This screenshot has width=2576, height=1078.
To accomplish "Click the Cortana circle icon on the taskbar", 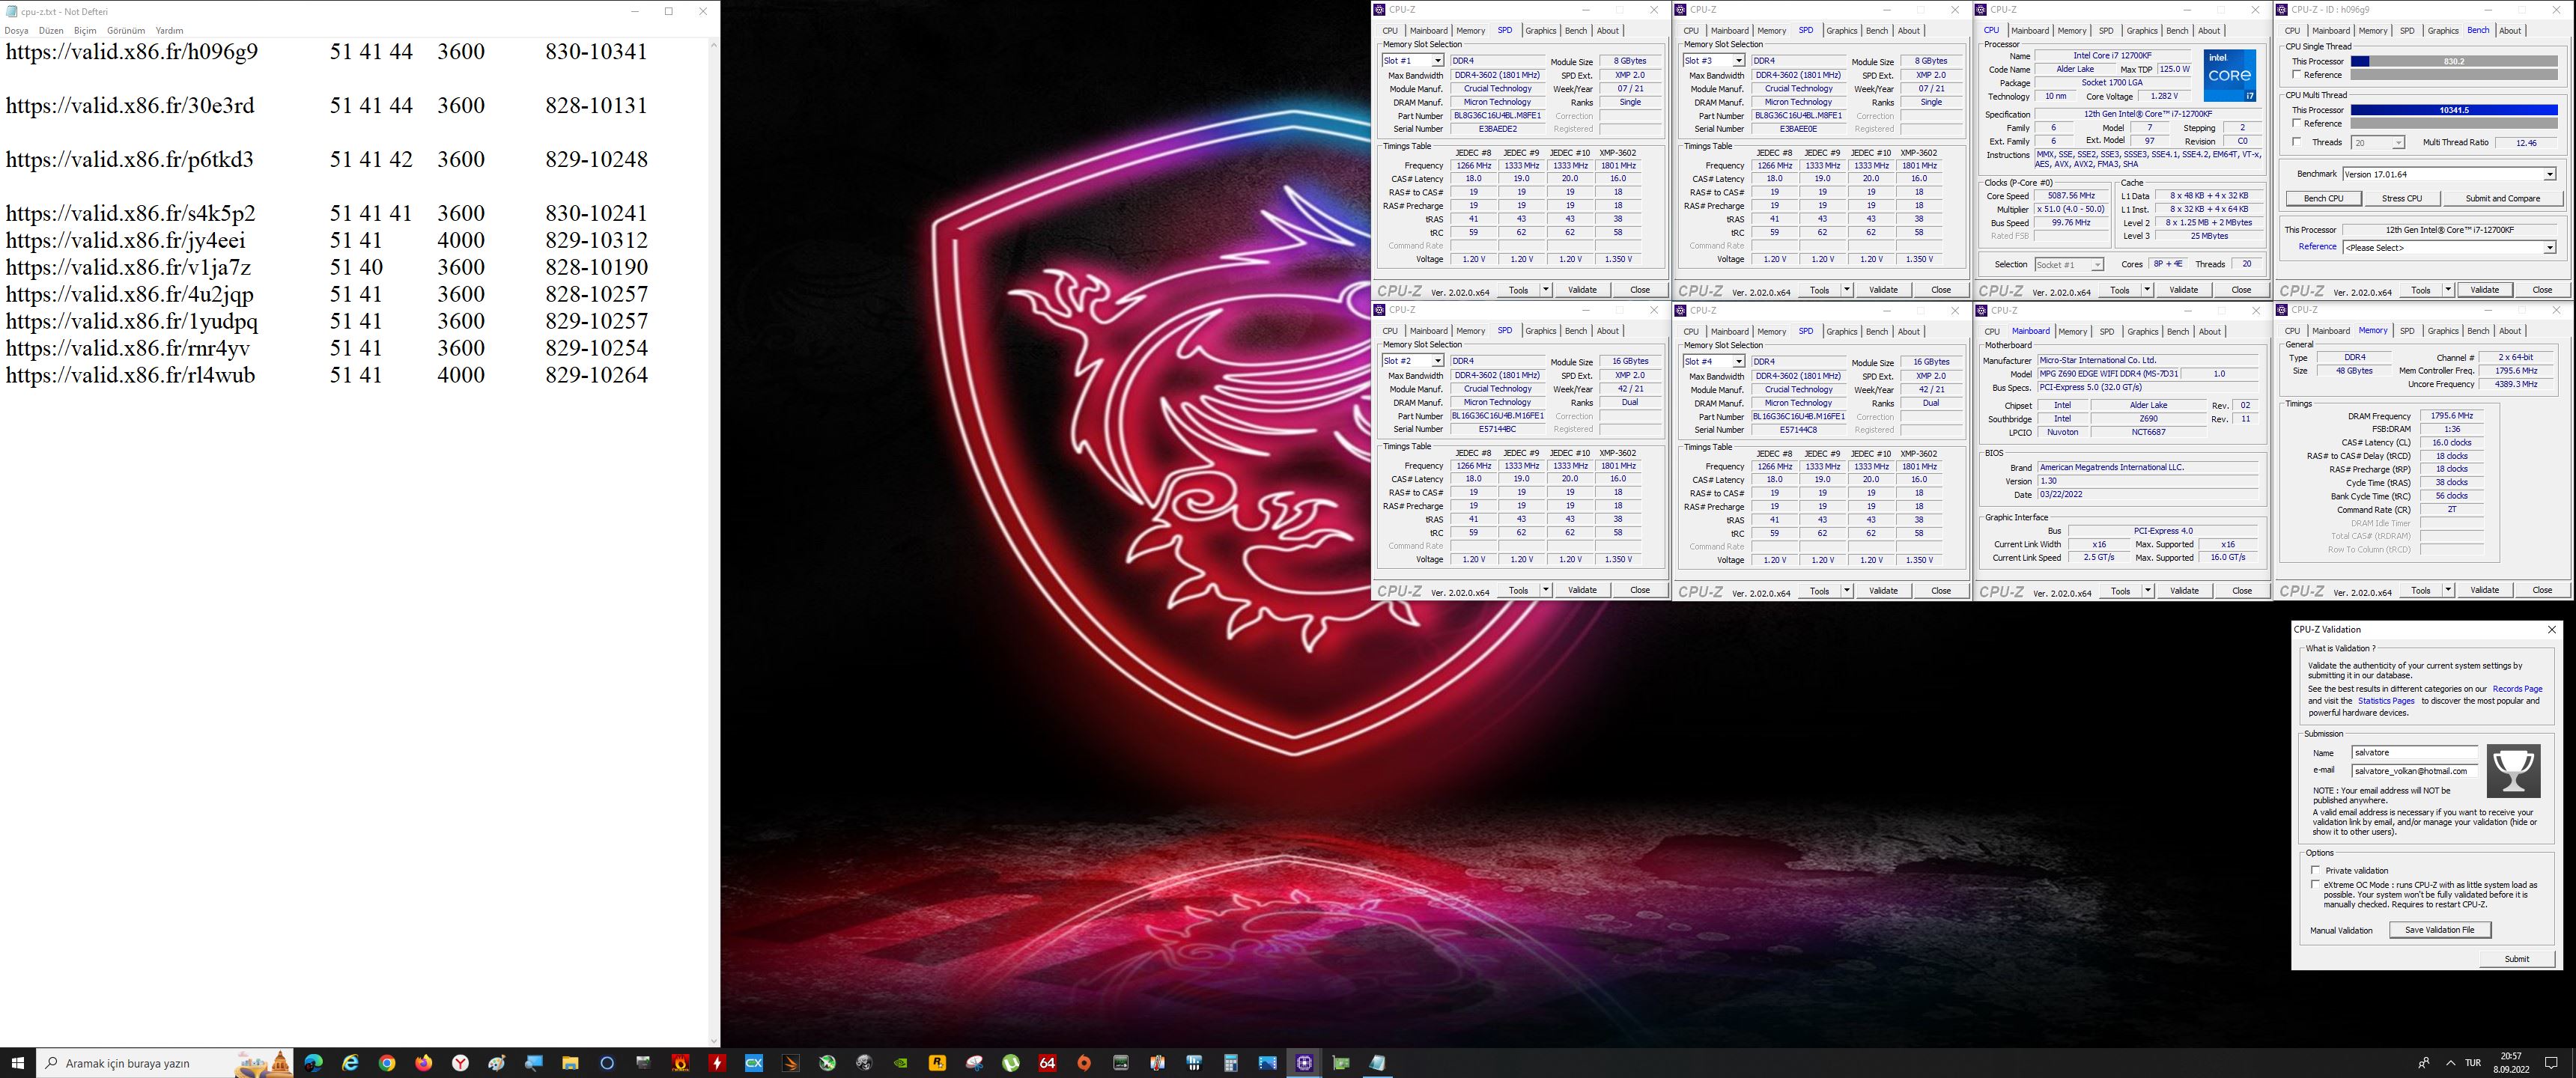I will pos(607,1063).
